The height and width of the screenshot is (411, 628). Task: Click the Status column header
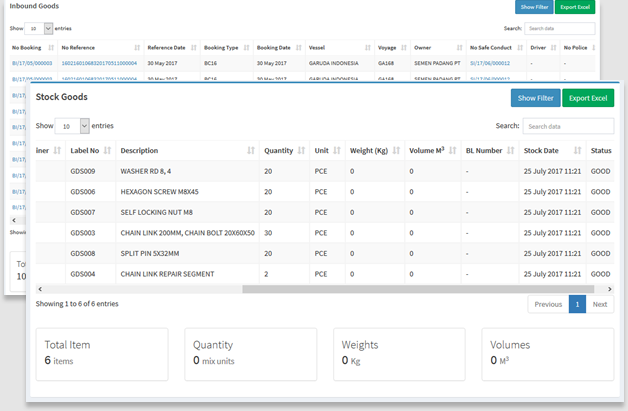[x=600, y=151]
